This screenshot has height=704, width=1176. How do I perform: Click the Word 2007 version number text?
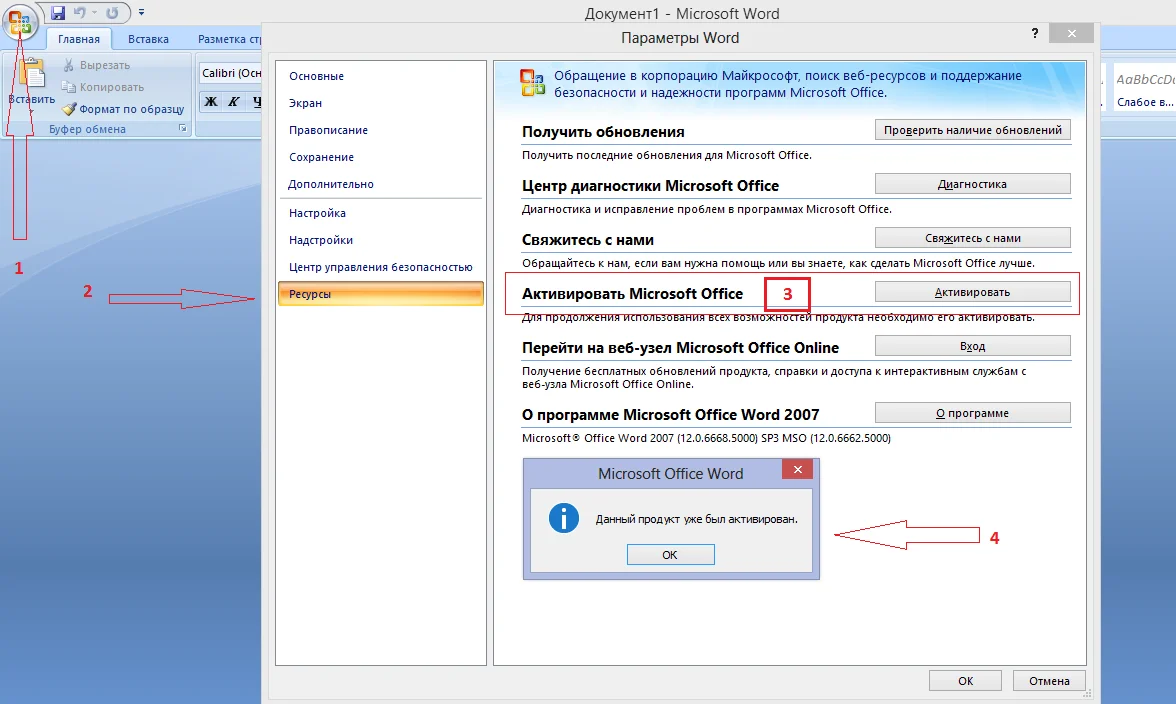coord(706,438)
